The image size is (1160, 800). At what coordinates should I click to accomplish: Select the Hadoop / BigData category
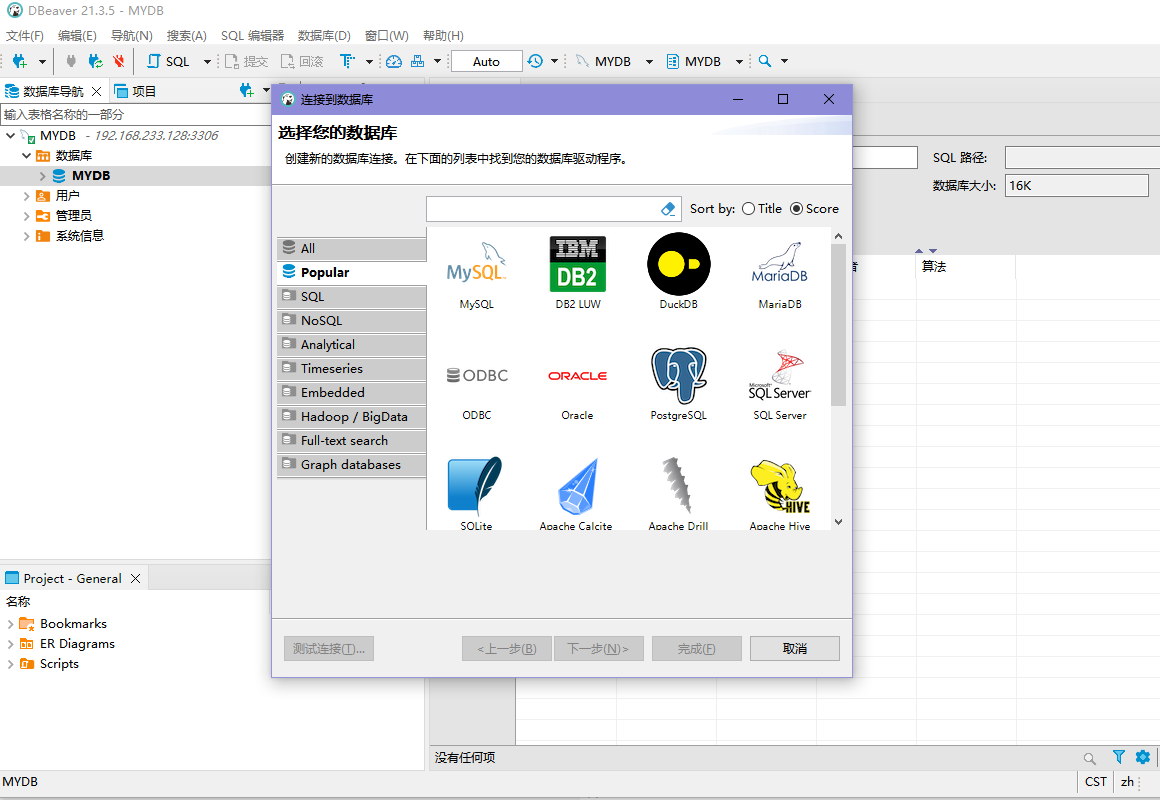click(x=352, y=417)
